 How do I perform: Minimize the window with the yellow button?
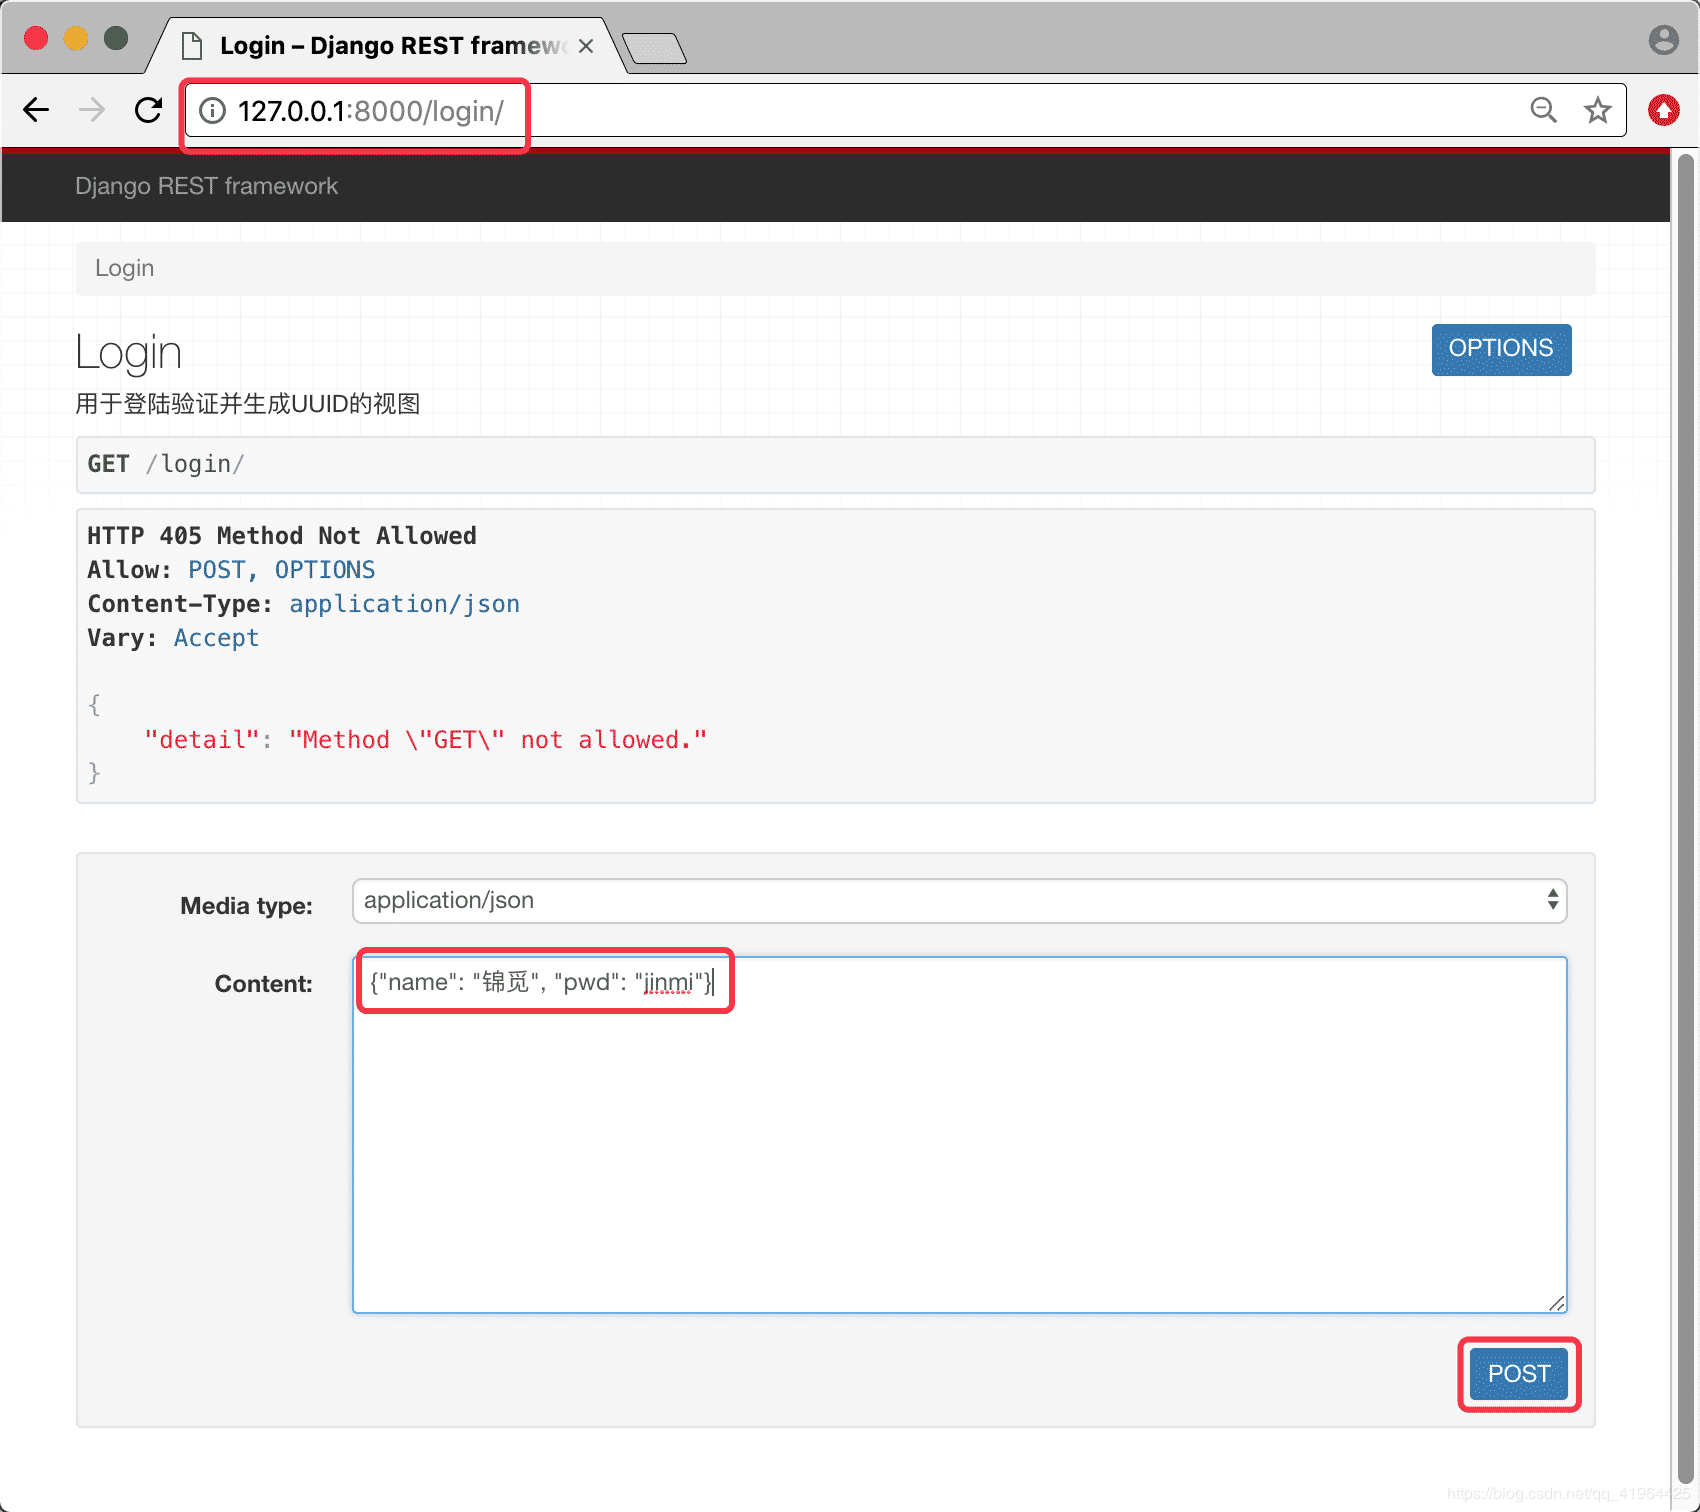(x=76, y=38)
